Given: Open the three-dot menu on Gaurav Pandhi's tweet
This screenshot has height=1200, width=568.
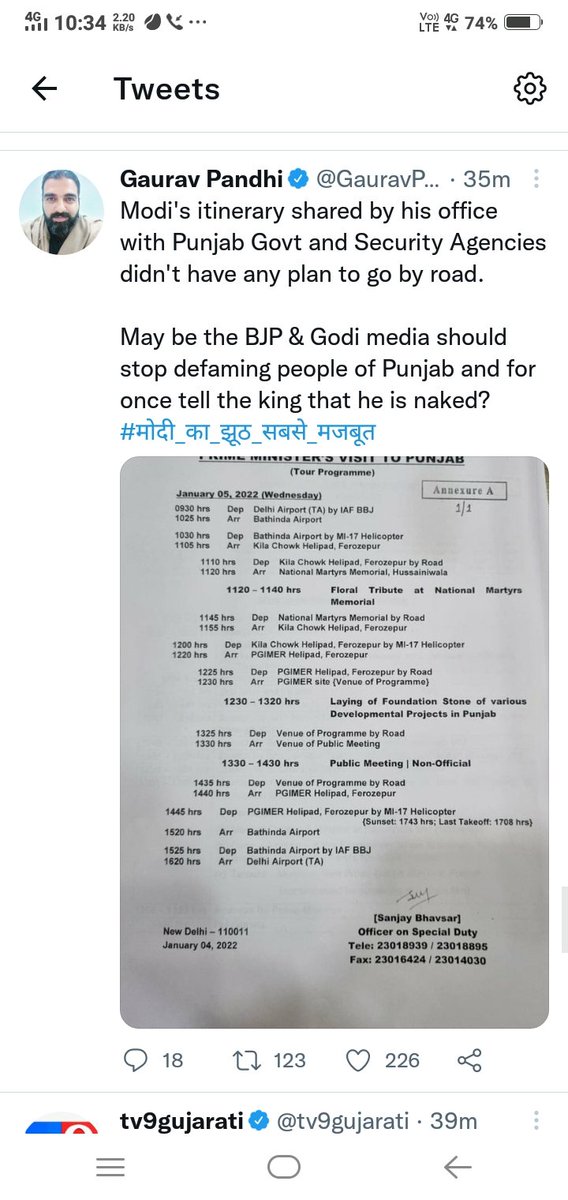Looking at the screenshot, I should coord(537,179).
